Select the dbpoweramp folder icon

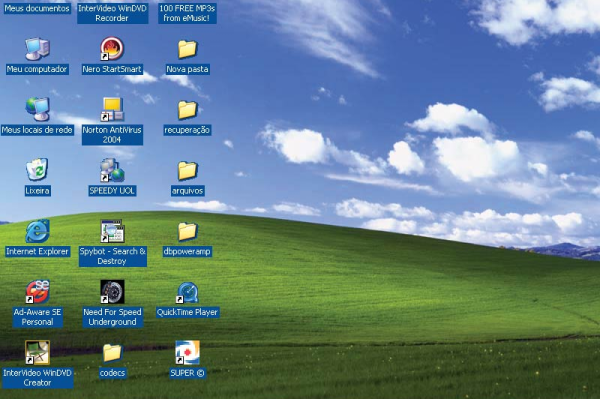pyautogui.click(x=187, y=231)
